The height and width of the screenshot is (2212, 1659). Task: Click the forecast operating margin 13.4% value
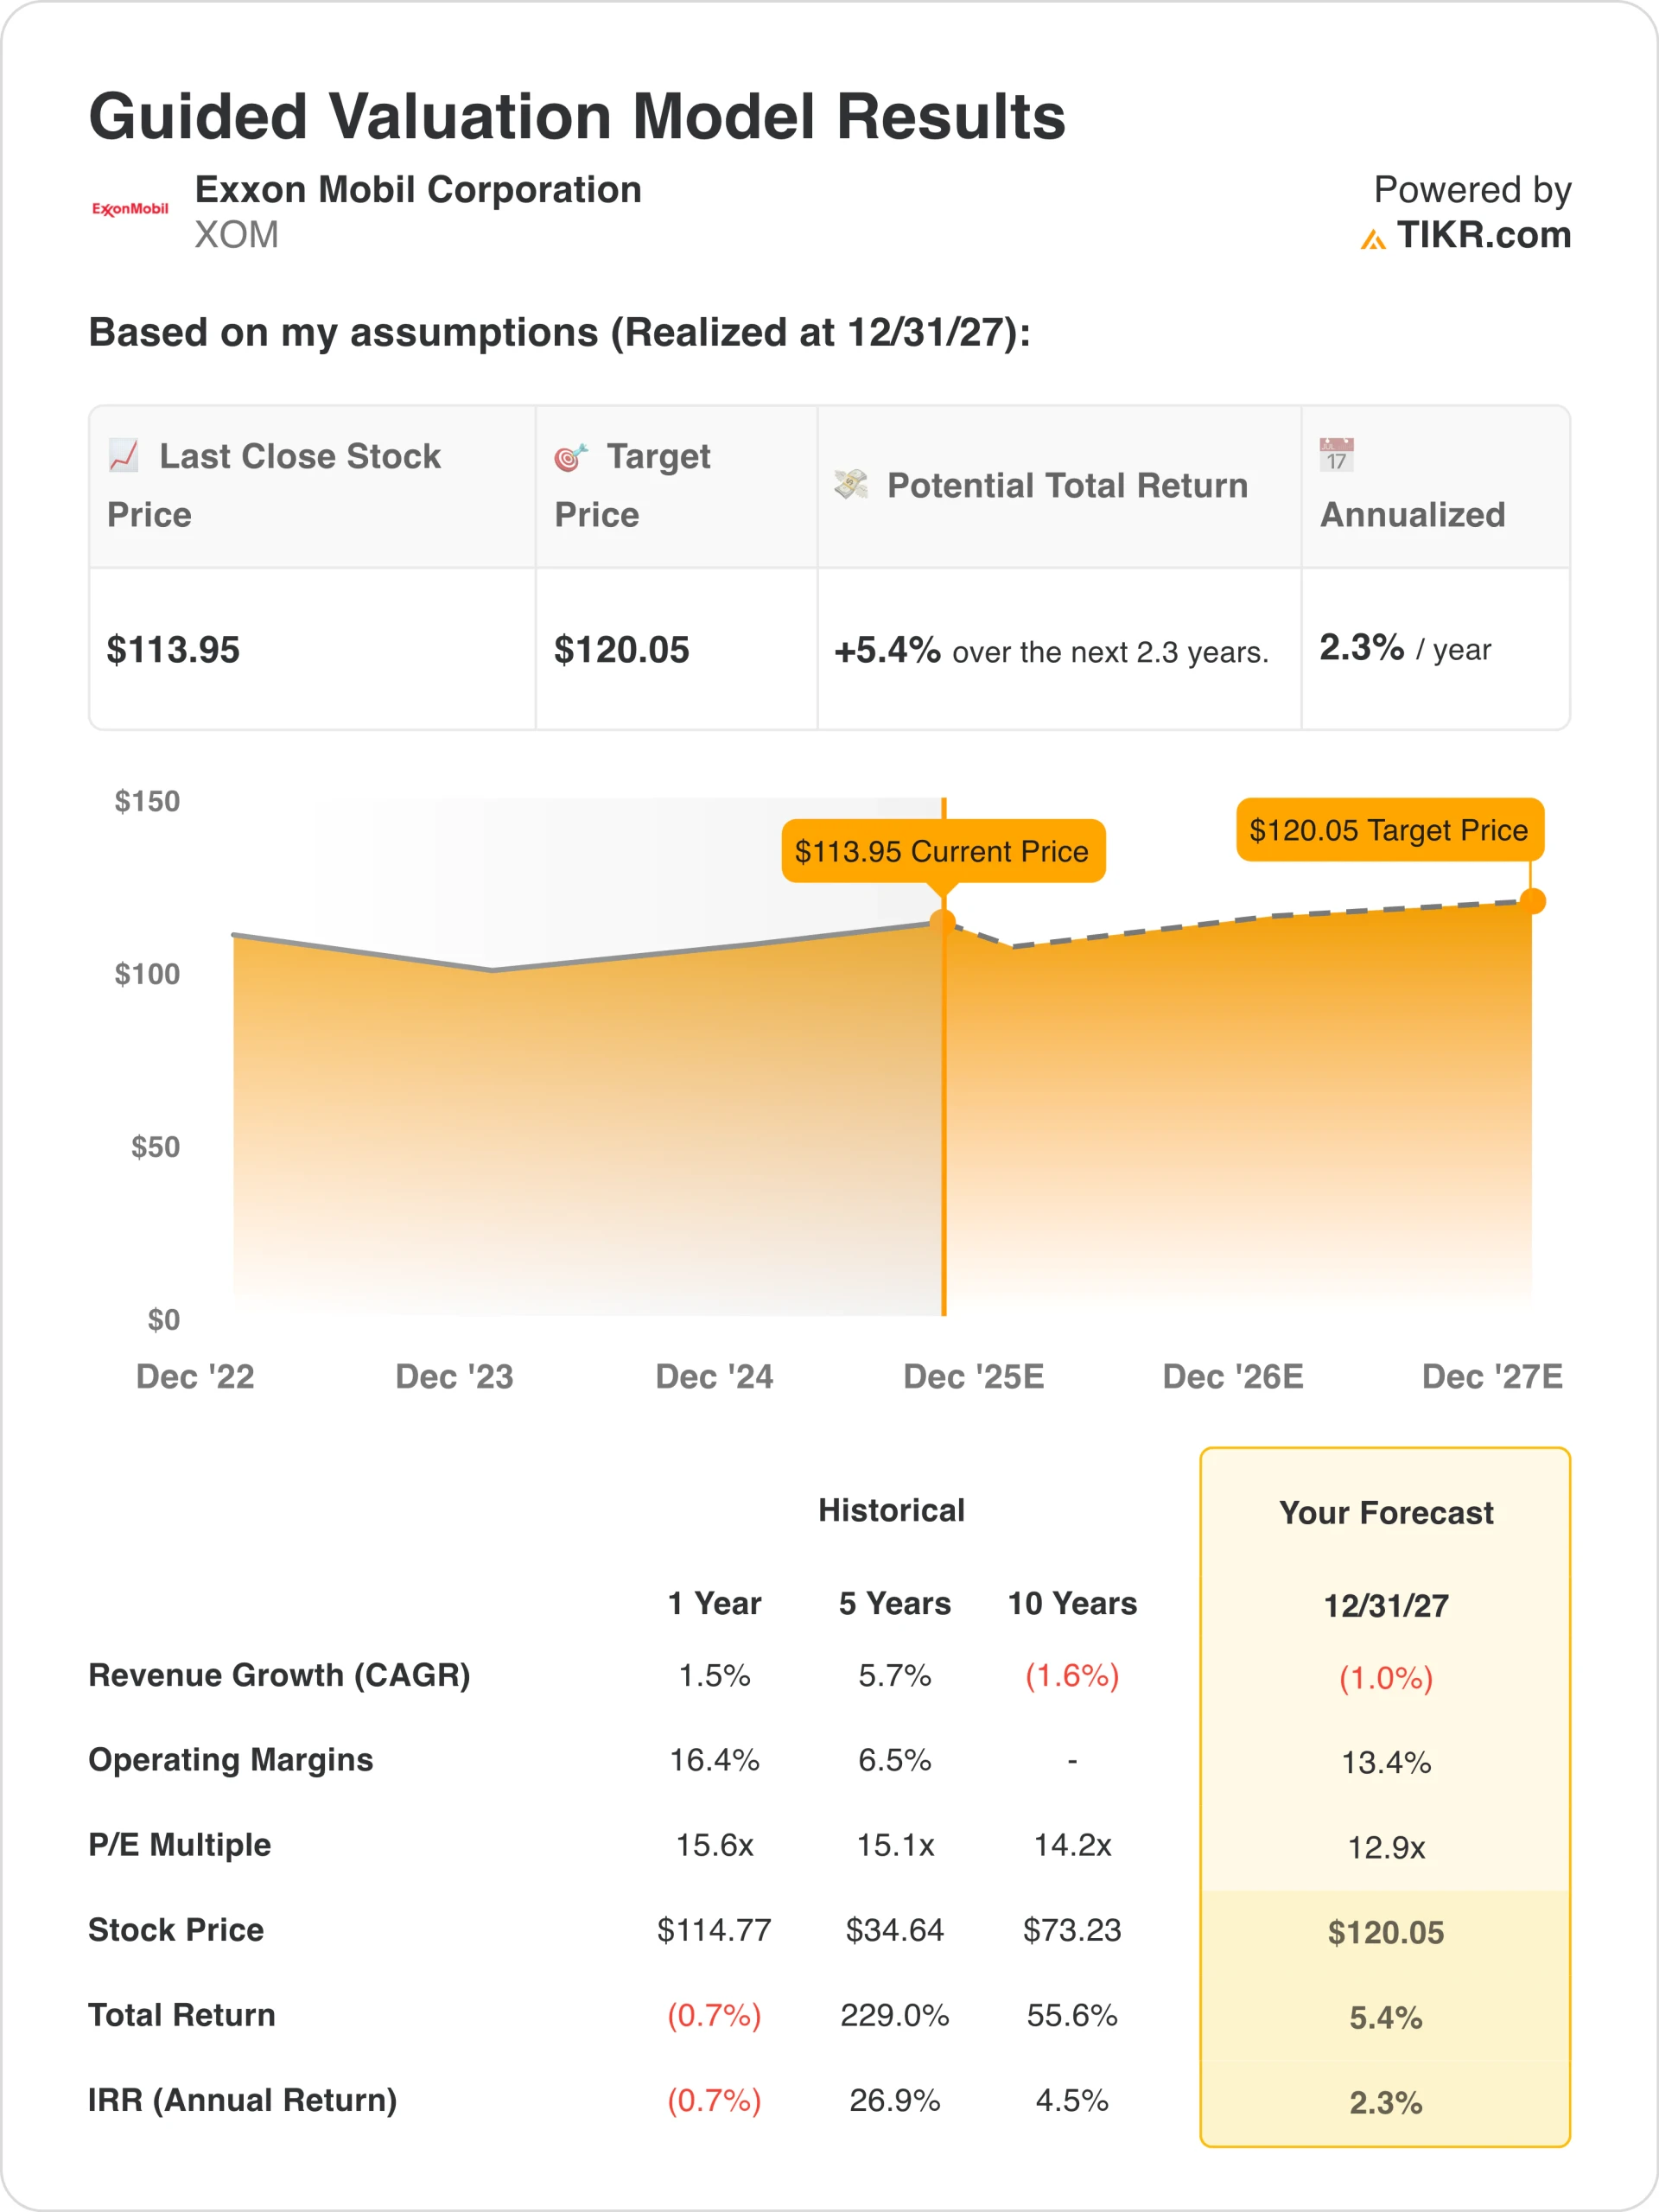coord(1385,1762)
